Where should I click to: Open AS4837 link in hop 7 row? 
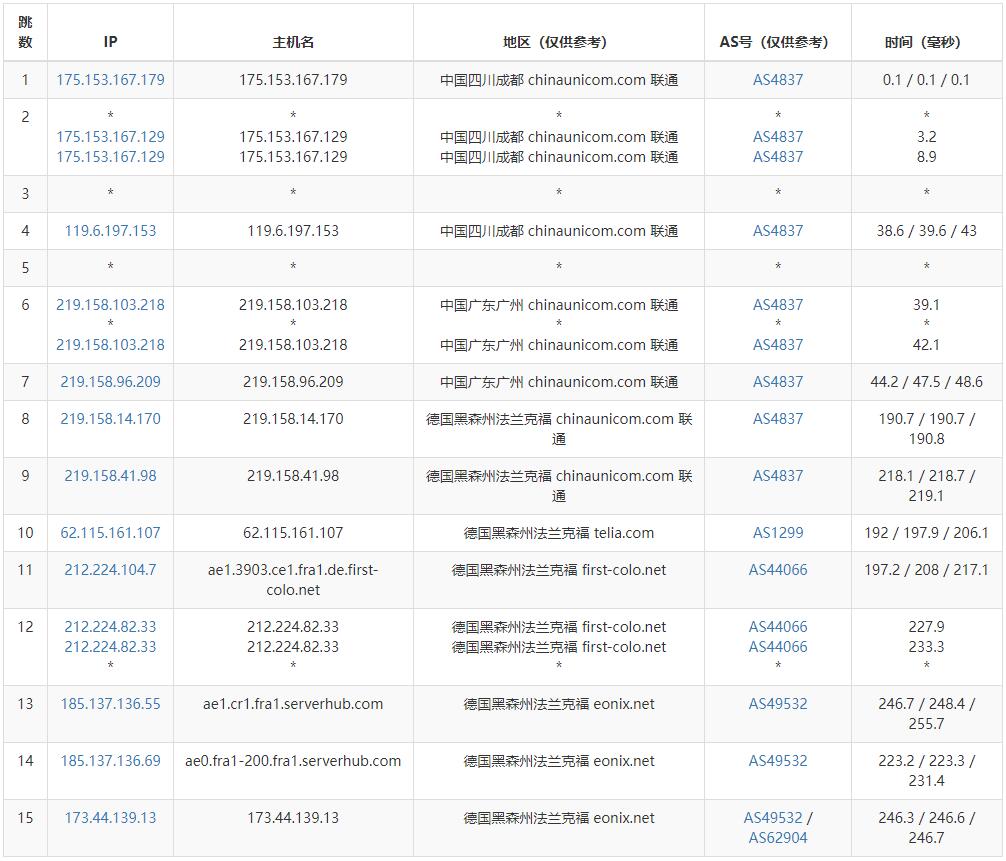tap(778, 382)
